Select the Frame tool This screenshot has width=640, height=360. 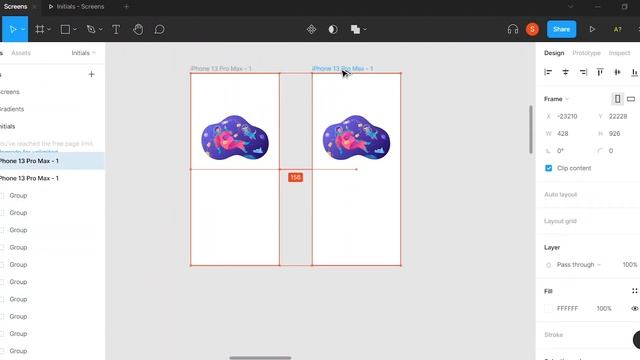40,29
